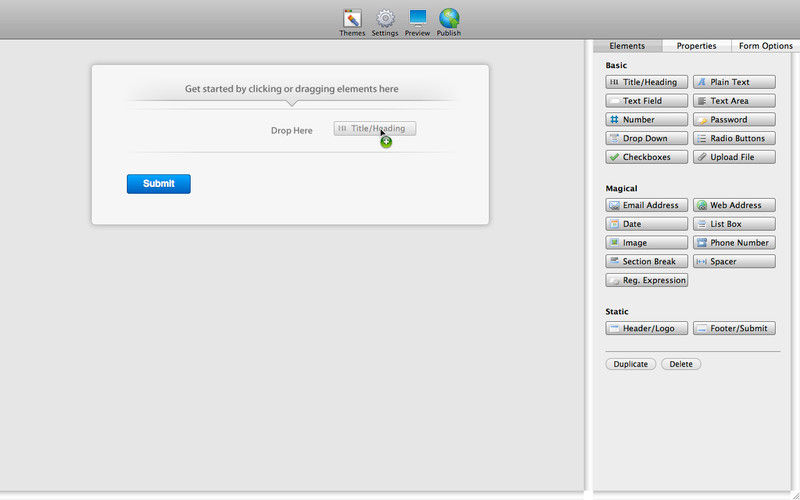Click the blue Submit button
Viewport: 800px width, 500px height.
(159, 184)
